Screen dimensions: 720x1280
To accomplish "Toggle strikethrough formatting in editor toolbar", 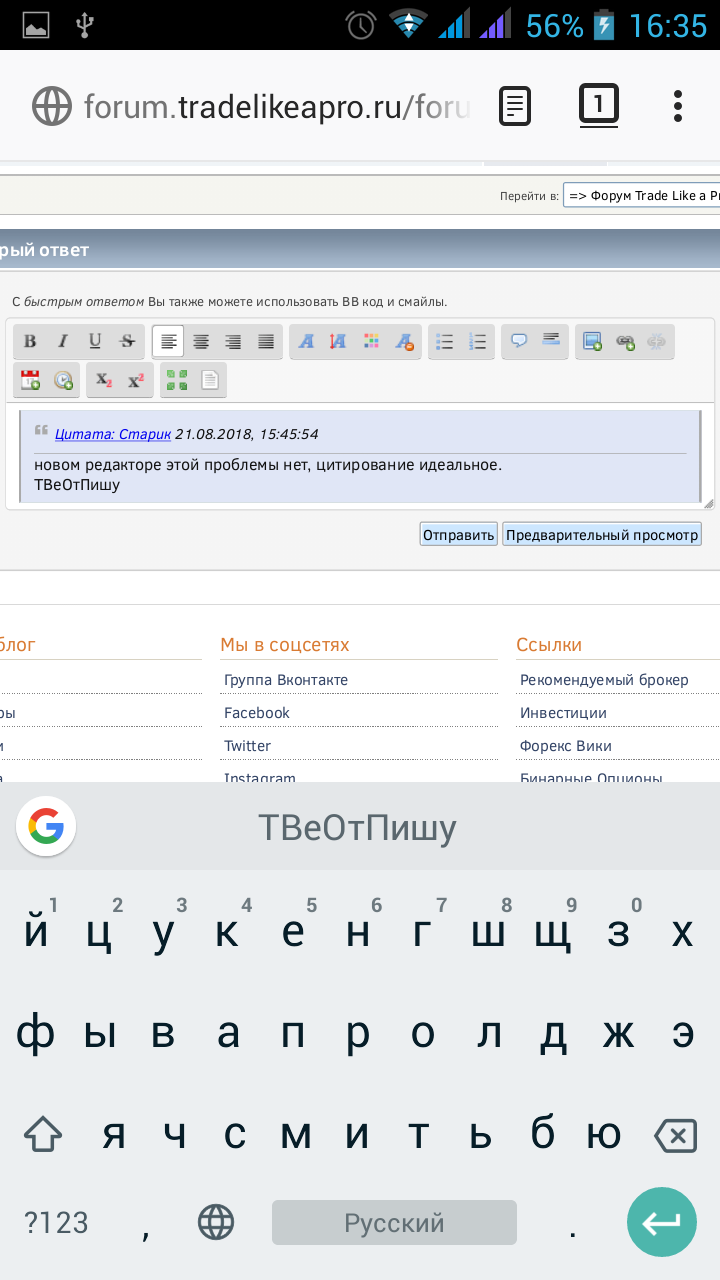I will click(x=127, y=342).
